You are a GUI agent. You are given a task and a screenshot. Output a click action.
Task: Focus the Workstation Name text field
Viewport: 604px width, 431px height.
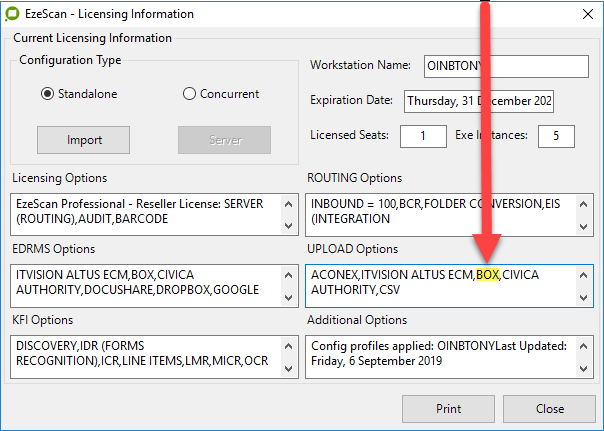pos(506,66)
